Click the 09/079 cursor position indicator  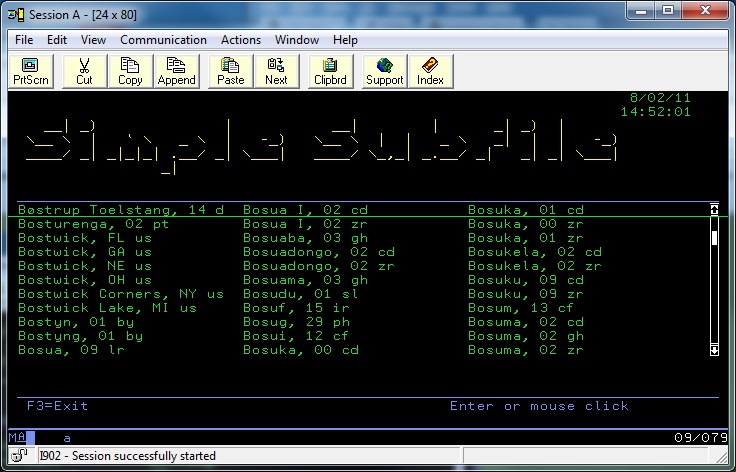[x=701, y=438]
